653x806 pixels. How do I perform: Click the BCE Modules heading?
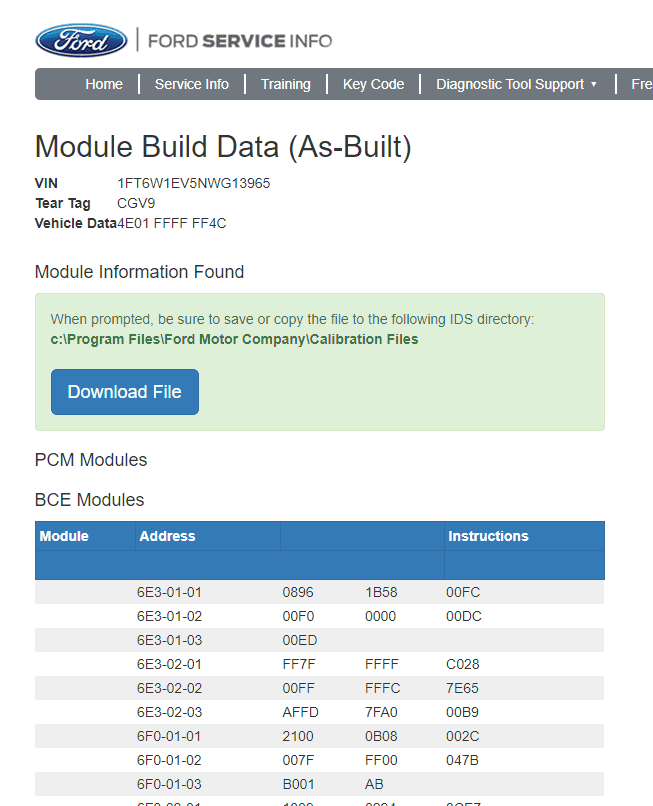[89, 500]
